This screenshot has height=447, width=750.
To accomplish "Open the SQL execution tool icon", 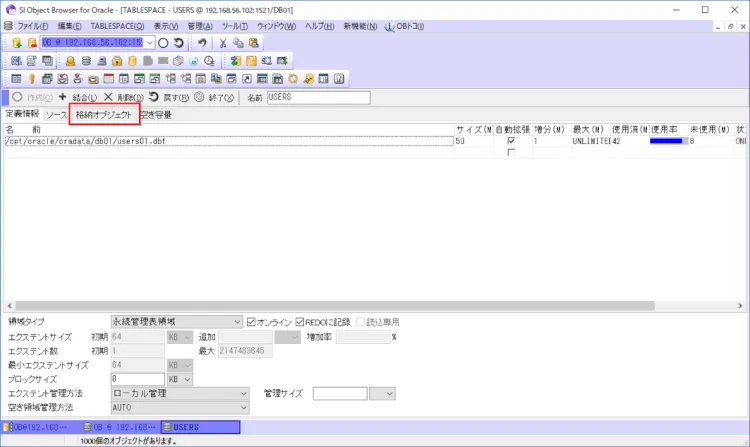I will click(16, 61).
